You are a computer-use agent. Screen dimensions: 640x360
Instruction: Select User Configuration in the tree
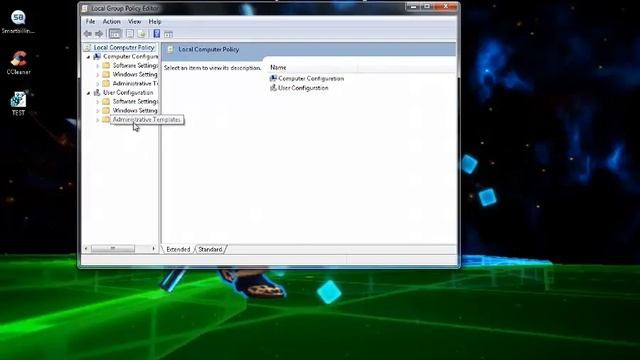[128, 93]
